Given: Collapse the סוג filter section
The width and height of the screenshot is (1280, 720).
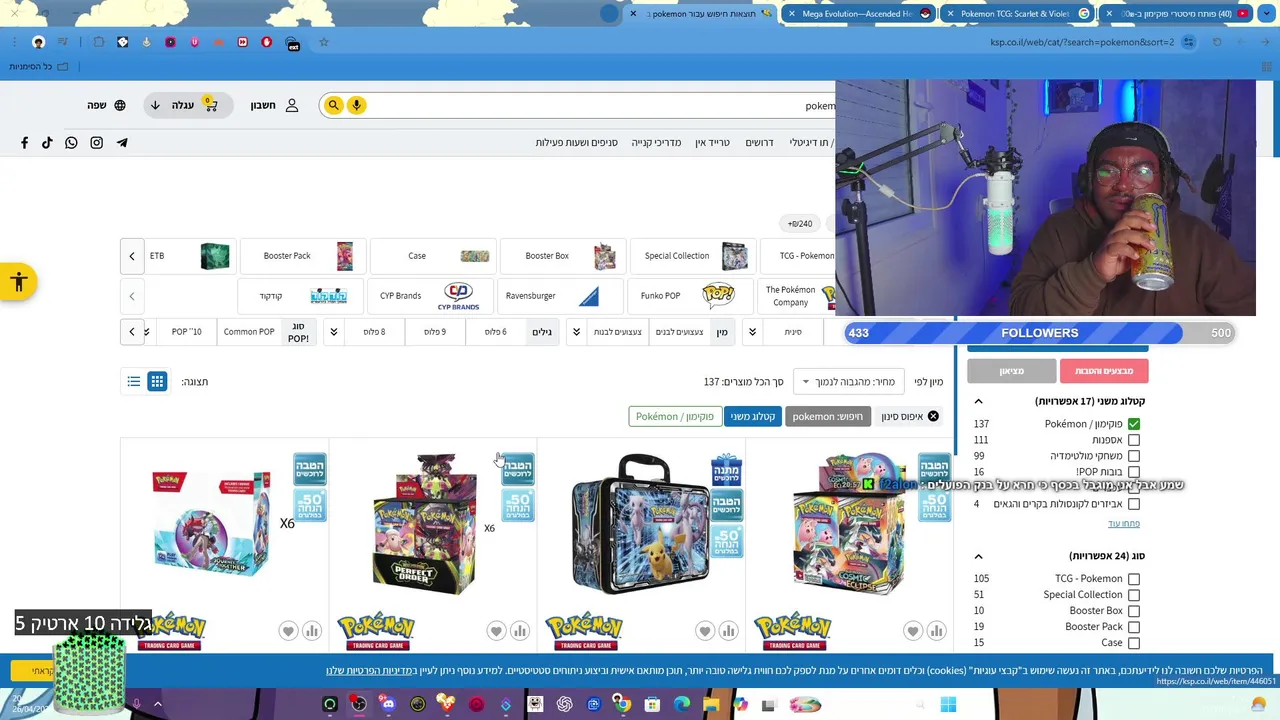Looking at the screenshot, I should [x=978, y=556].
